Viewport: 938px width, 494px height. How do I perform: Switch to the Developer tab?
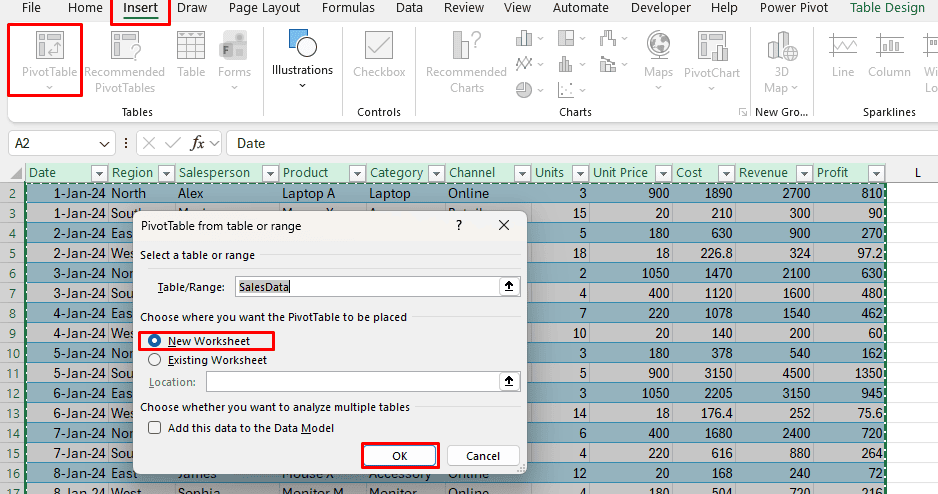[660, 8]
